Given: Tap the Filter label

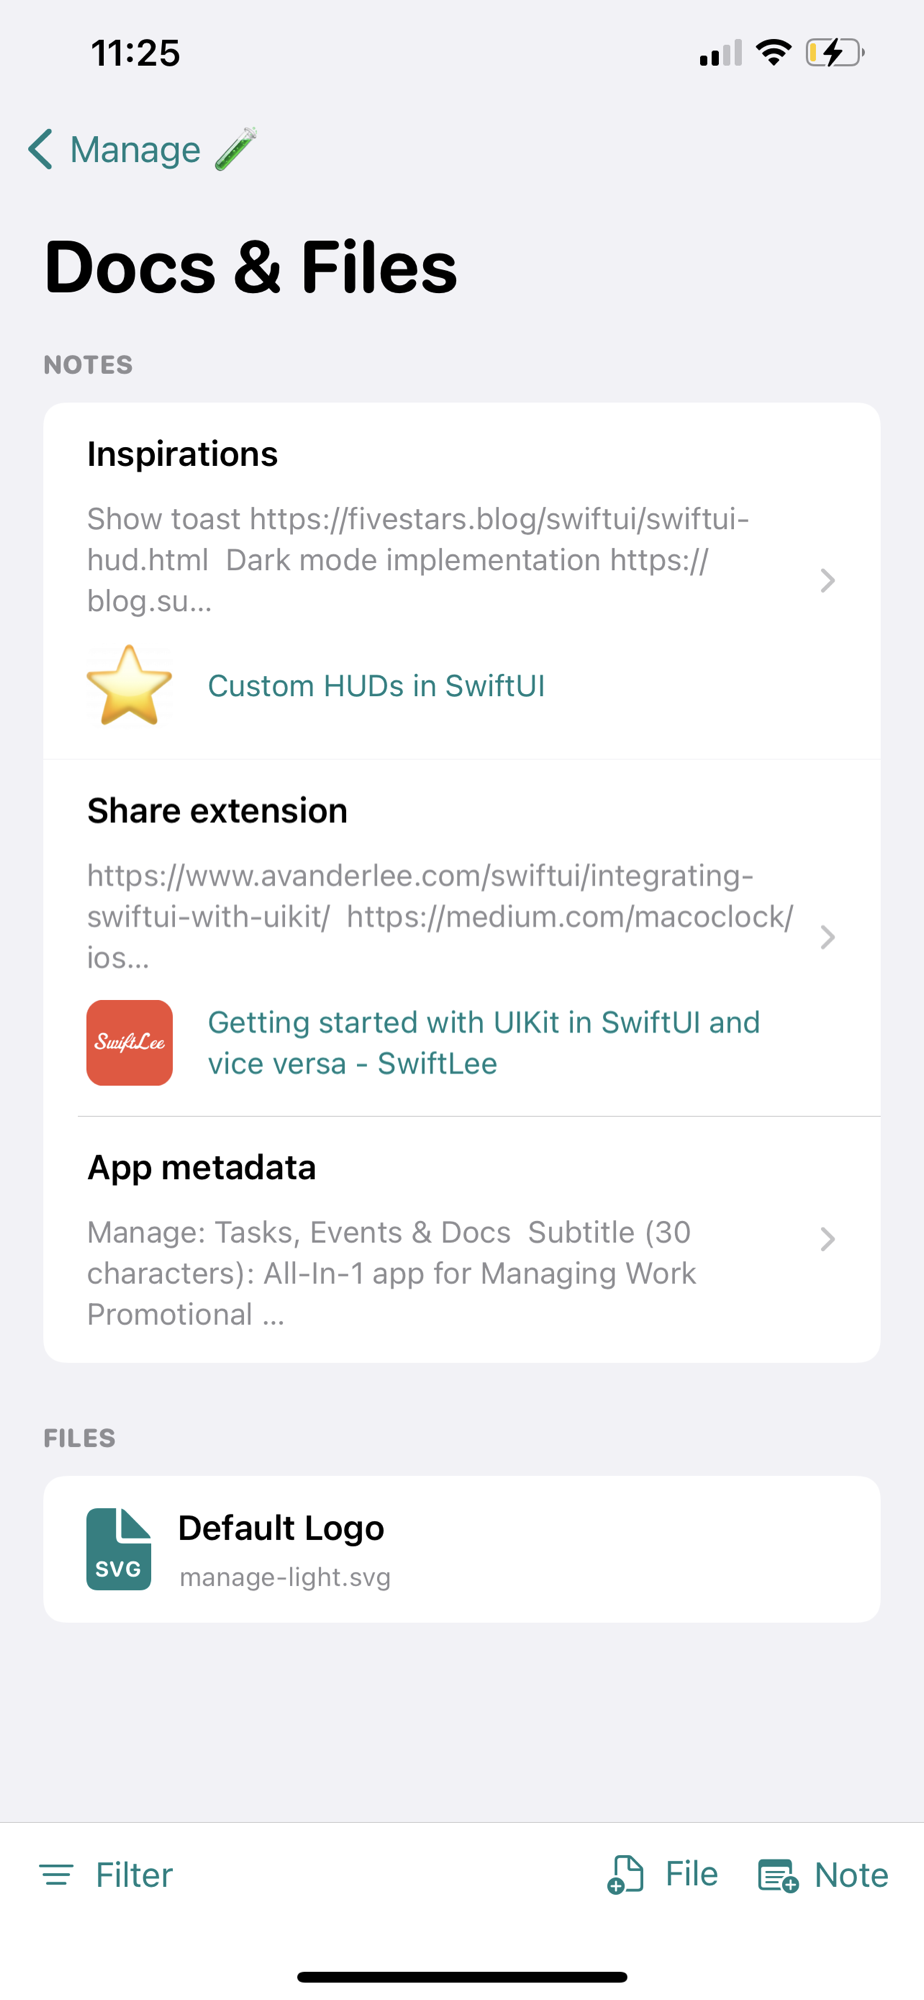Looking at the screenshot, I should 134,1875.
